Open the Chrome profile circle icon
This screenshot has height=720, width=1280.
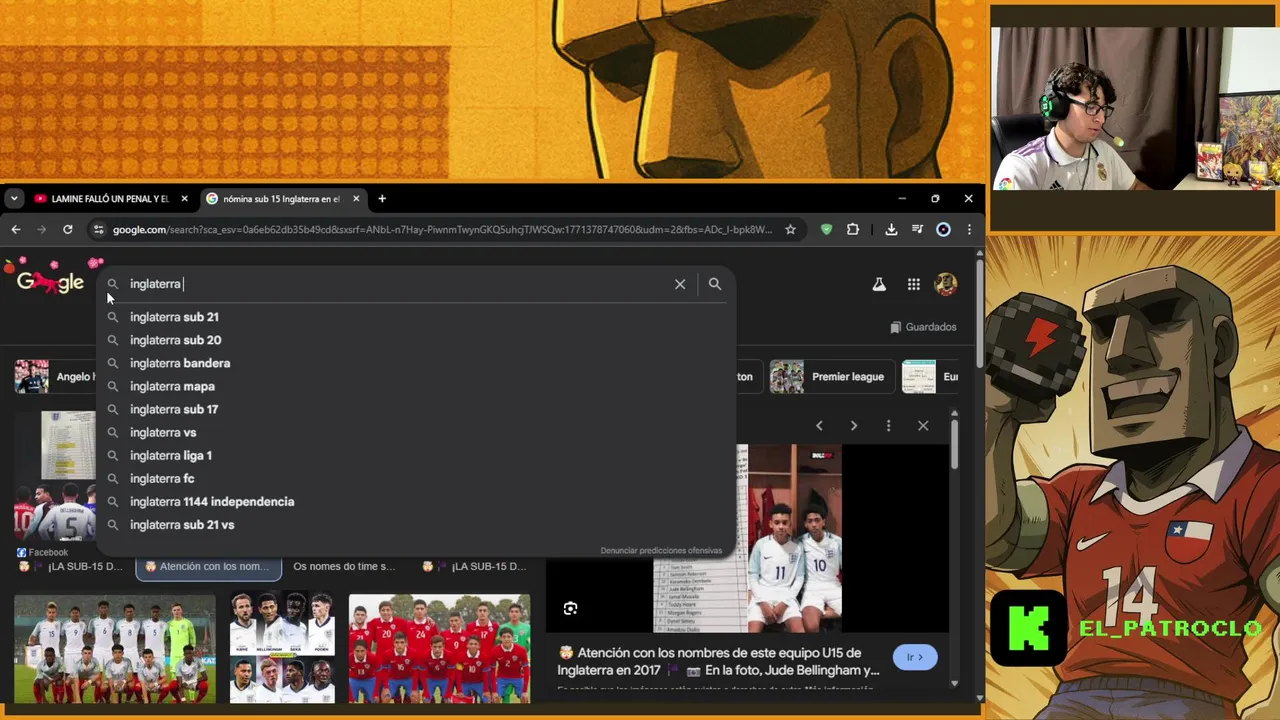(x=943, y=230)
